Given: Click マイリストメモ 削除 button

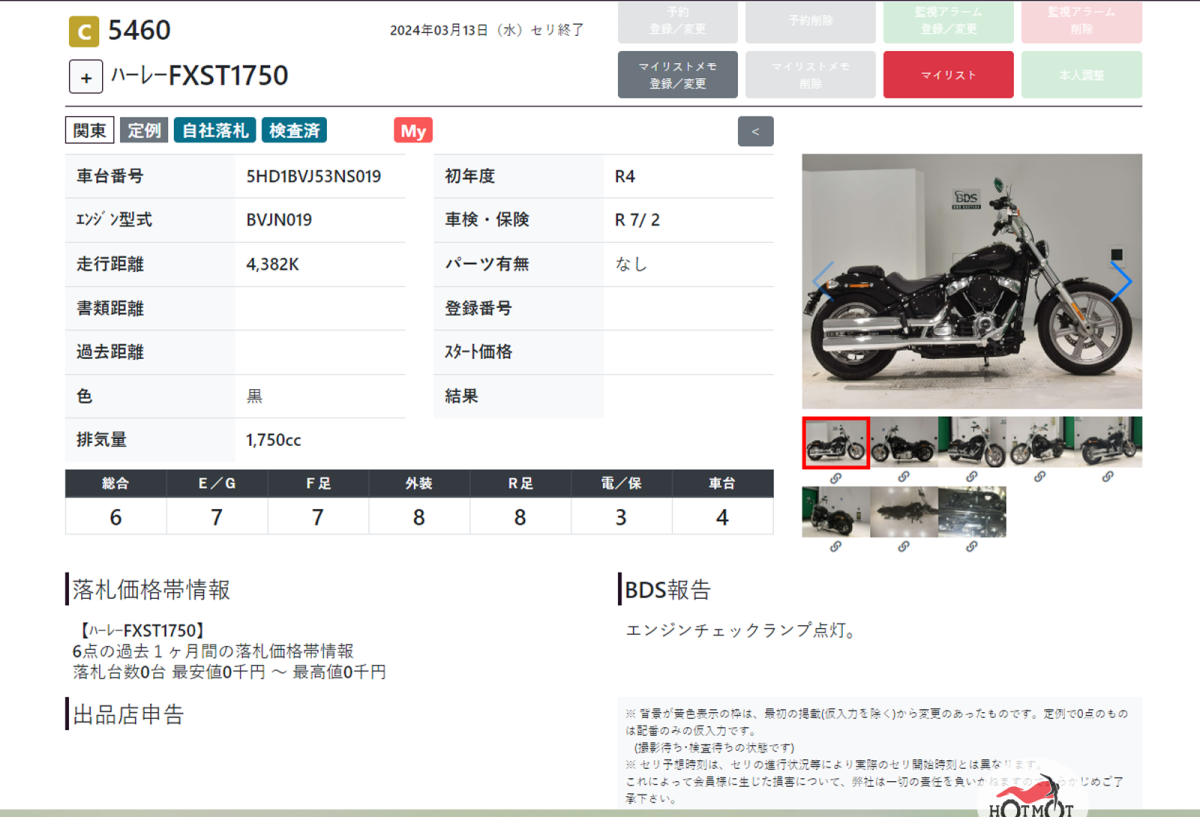Looking at the screenshot, I should (x=810, y=75).
